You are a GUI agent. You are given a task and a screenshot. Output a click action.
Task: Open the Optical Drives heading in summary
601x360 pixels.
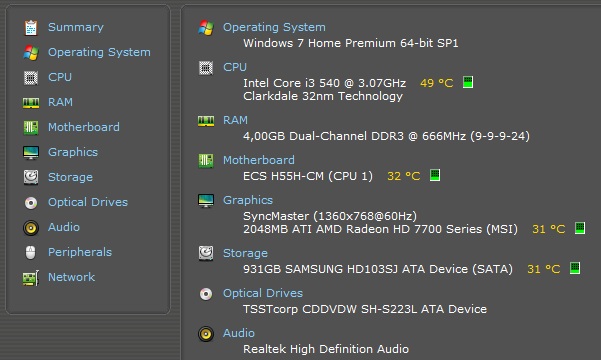[x=263, y=293]
